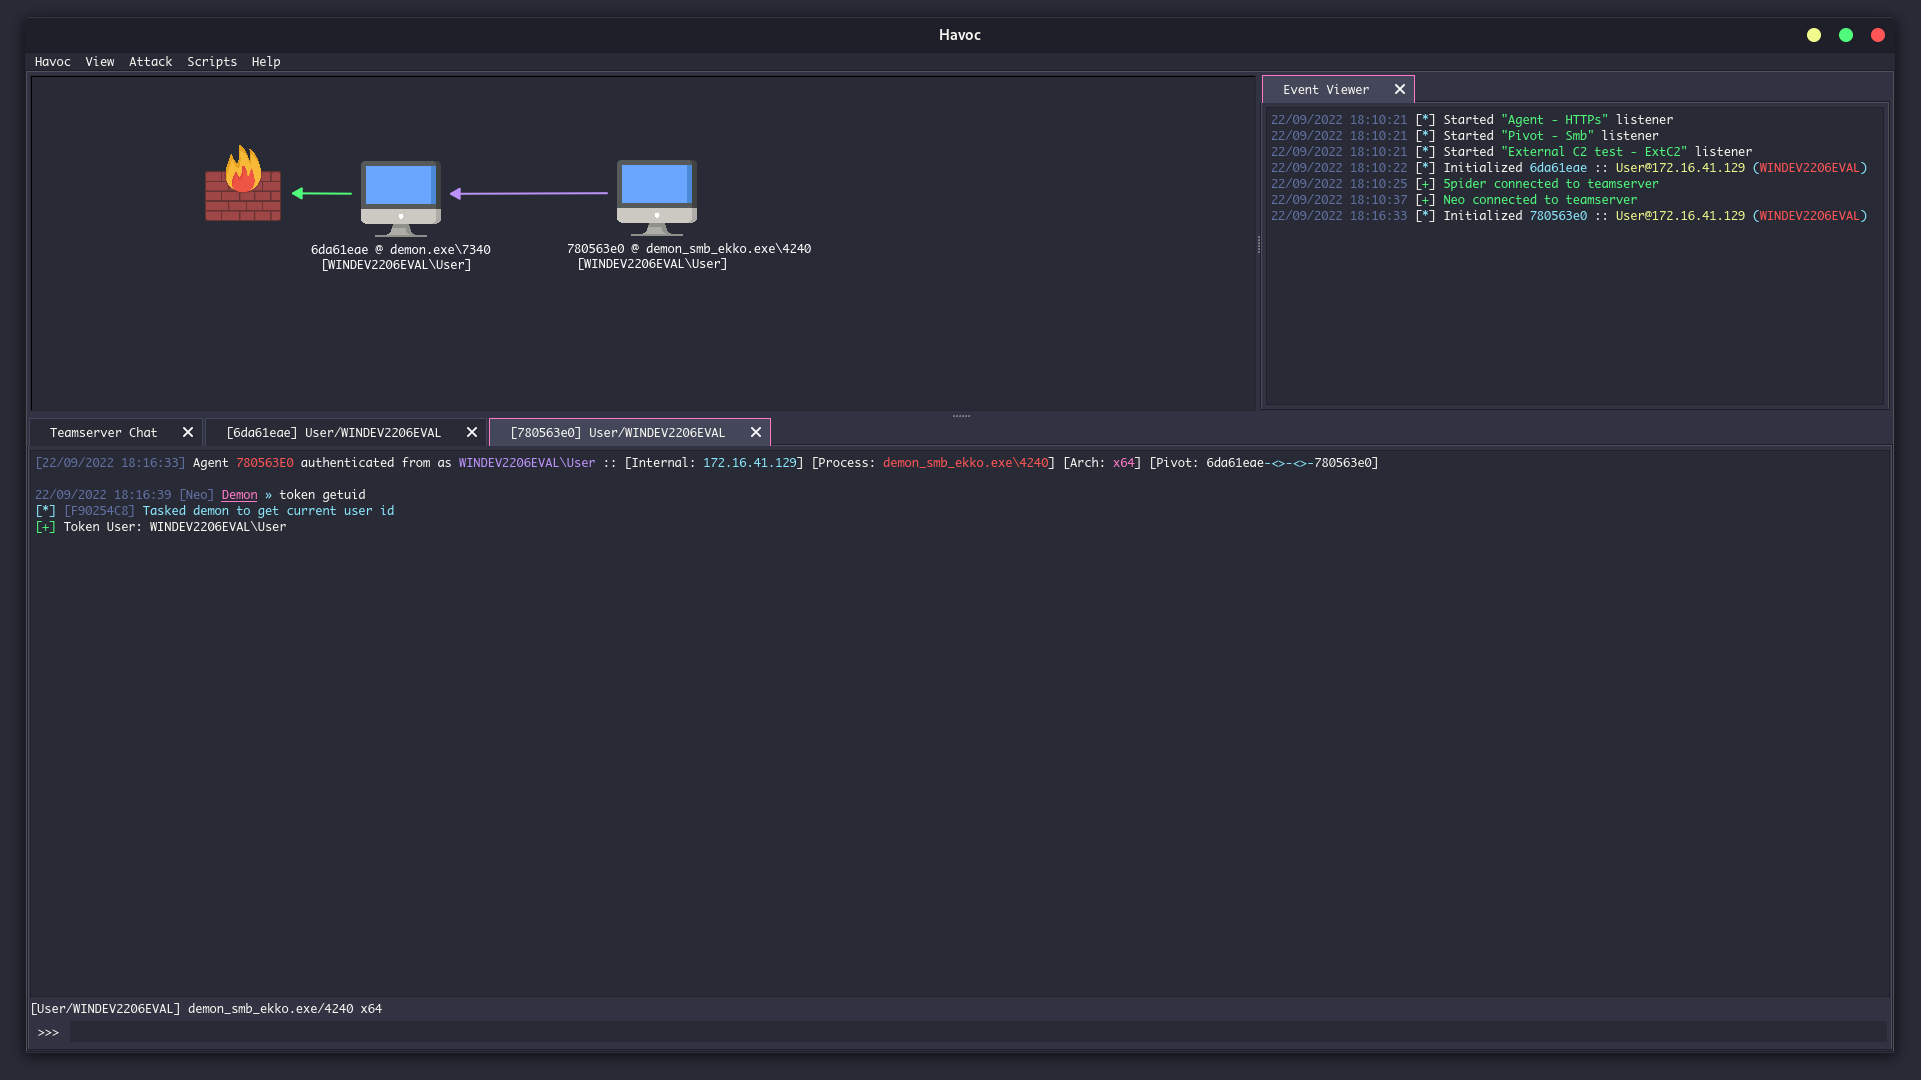Click the Demon link in console output
The width and height of the screenshot is (1921, 1080).
tap(239, 495)
